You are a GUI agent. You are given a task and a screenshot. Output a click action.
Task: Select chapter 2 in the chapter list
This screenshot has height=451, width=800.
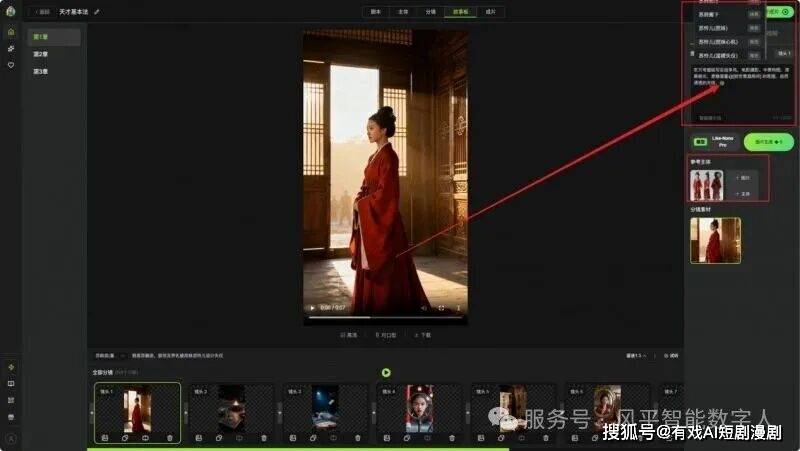41,54
